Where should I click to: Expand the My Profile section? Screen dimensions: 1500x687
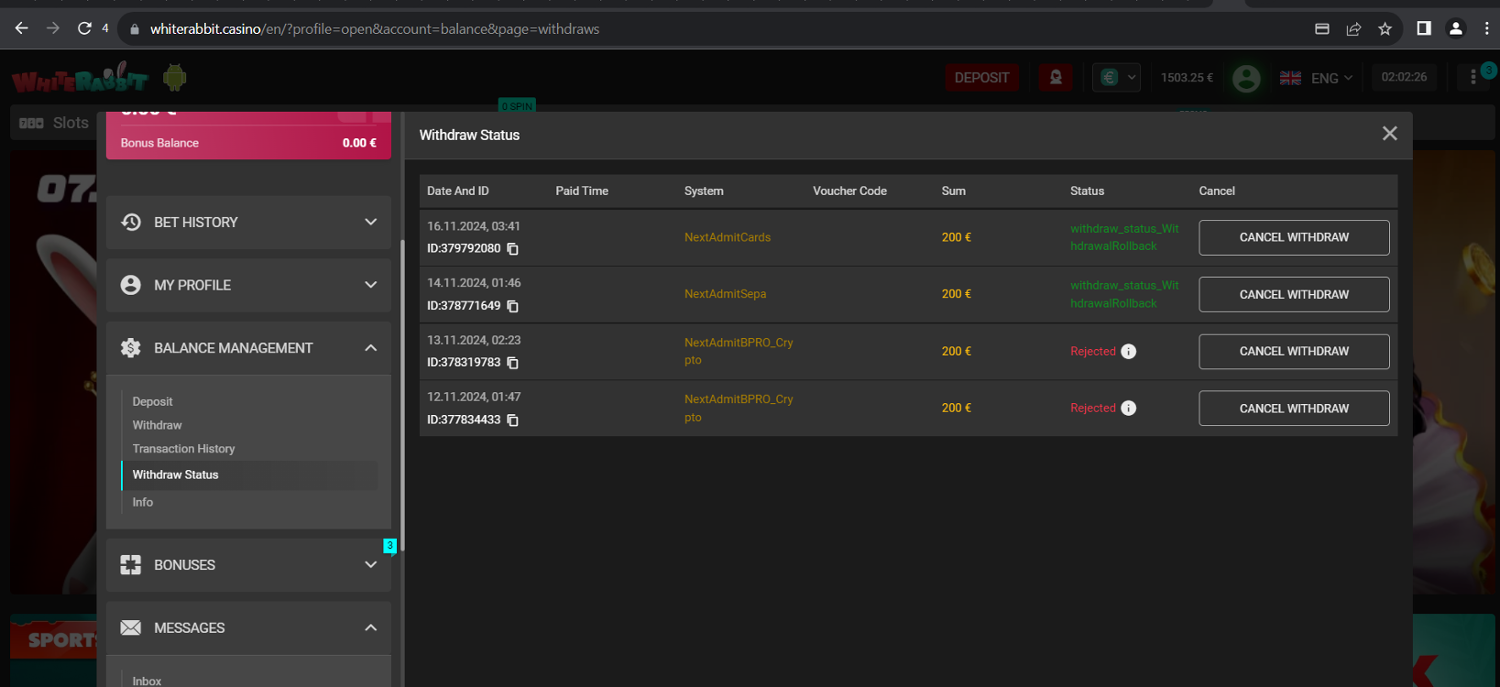(248, 285)
